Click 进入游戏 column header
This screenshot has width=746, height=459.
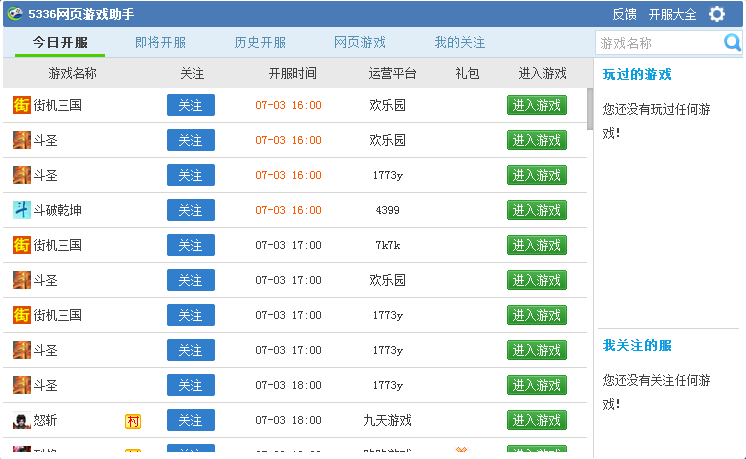point(542,73)
